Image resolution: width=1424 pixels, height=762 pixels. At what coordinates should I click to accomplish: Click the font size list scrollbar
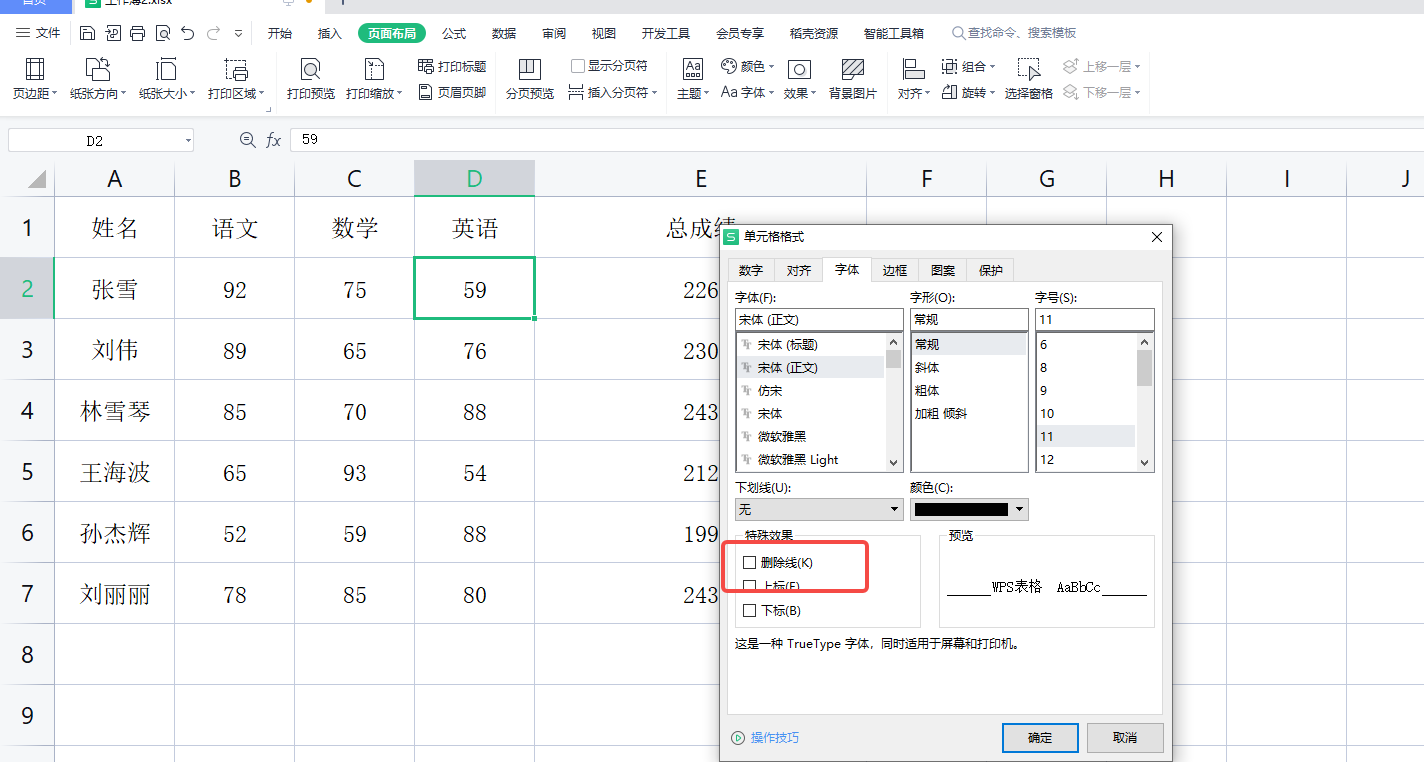tap(1145, 402)
